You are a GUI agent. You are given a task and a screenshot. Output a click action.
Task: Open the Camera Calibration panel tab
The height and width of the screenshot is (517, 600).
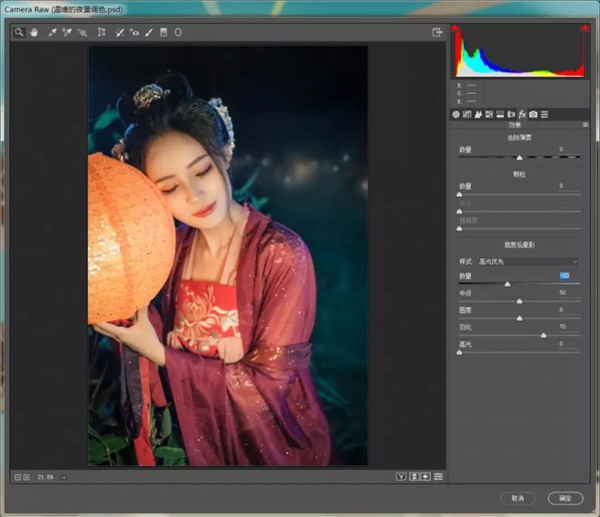pyautogui.click(x=533, y=114)
